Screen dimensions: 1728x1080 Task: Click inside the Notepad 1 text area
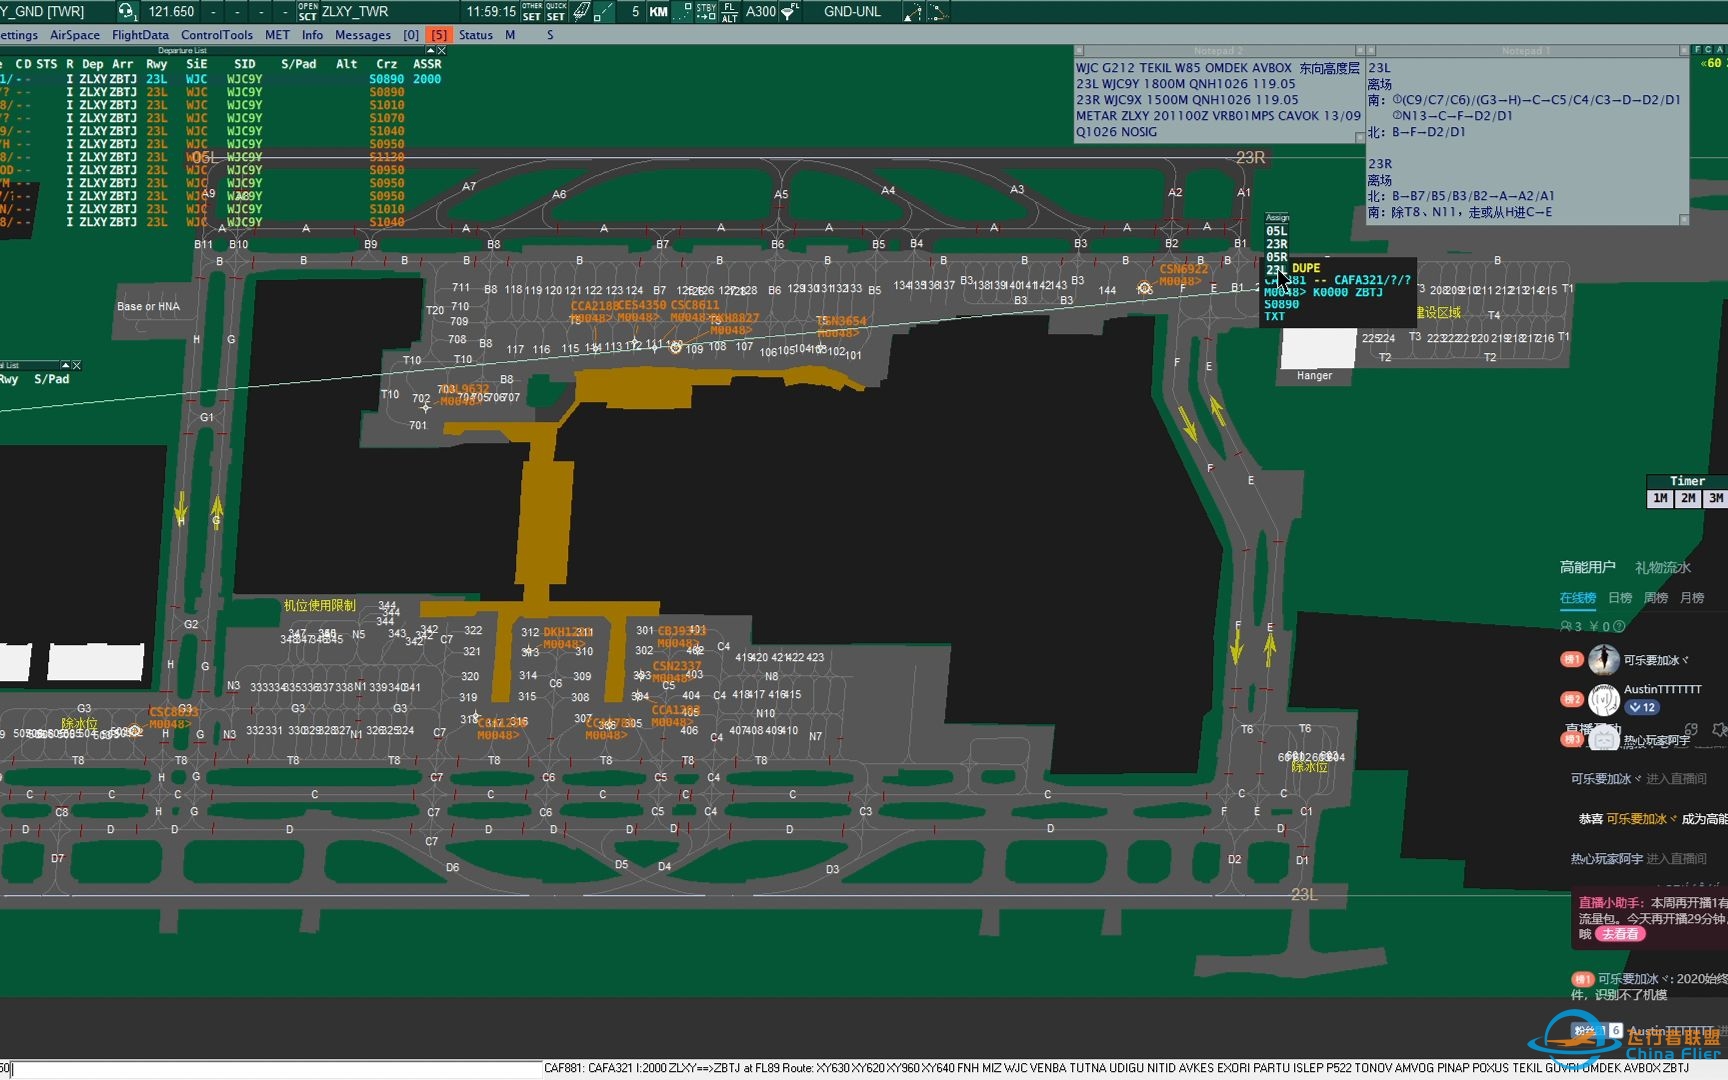click(1527, 140)
